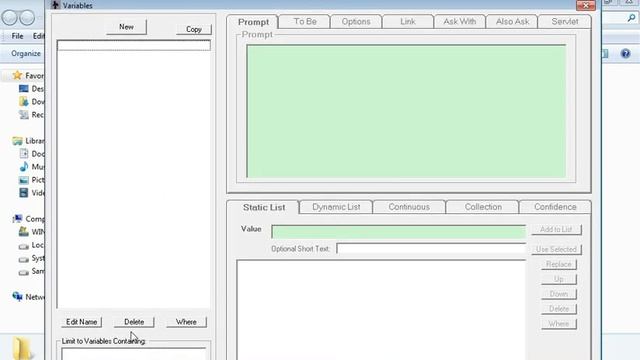
Task: Click the search magnifier icon in Explorer
Action: (x=631, y=17)
